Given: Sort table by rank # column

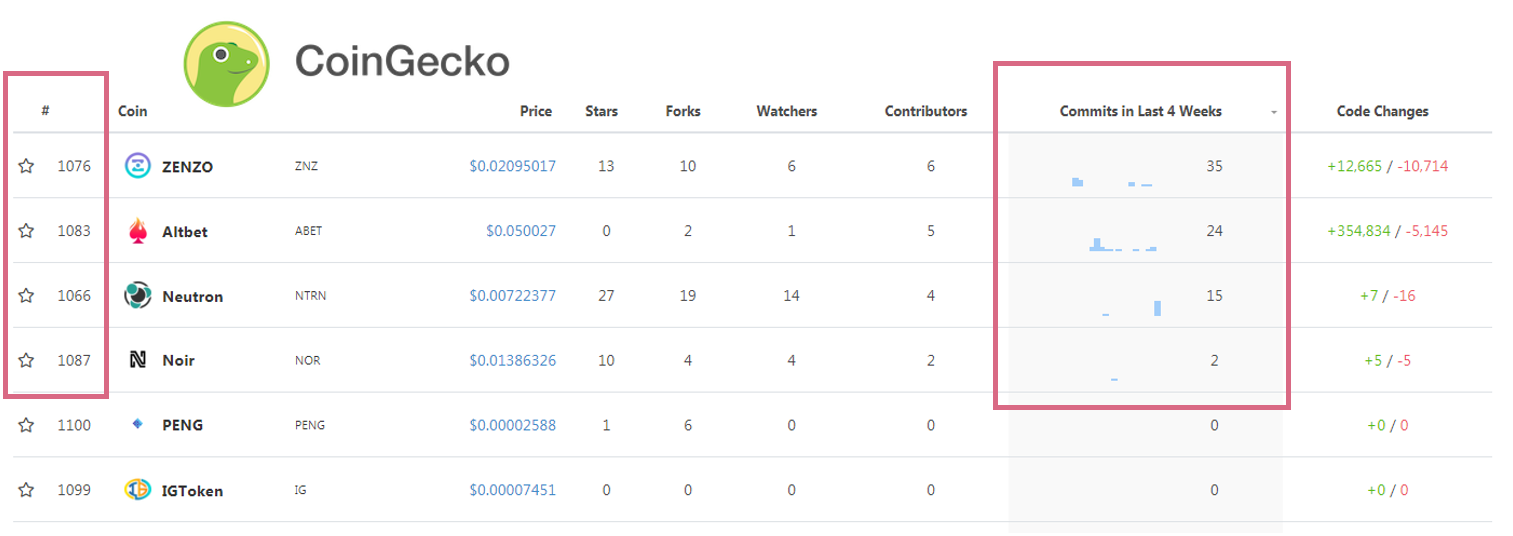Looking at the screenshot, I should pos(46,111).
